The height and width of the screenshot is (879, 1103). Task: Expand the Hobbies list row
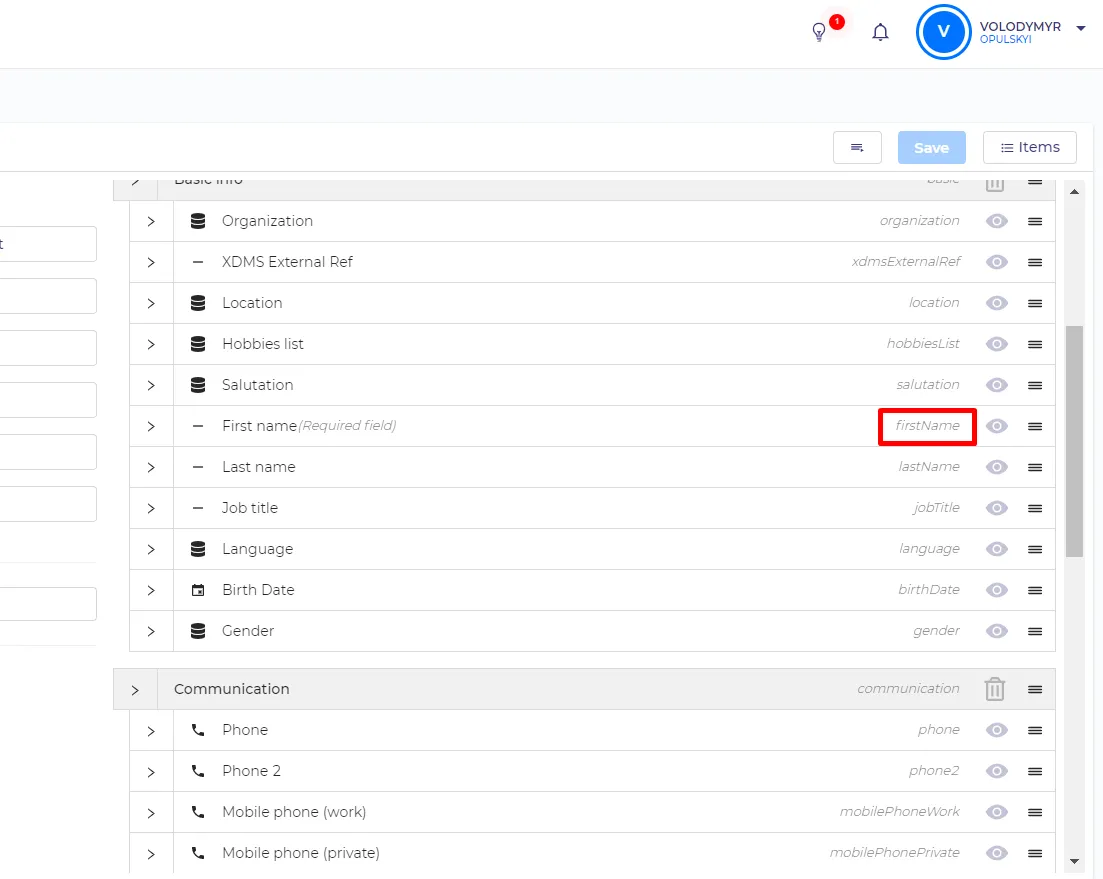pos(151,345)
